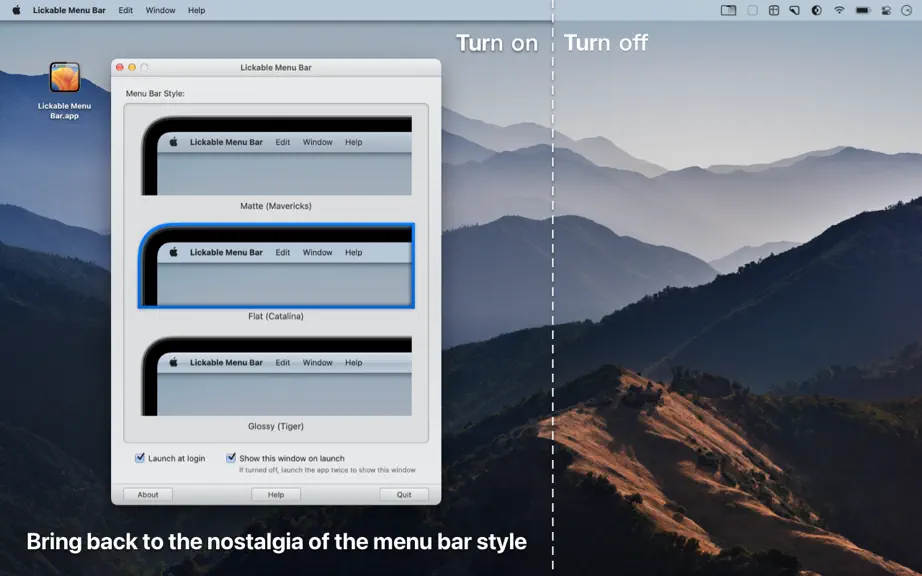Open the Apple menu
Screen dimensions: 922x576
pyautogui.click(x=16, y=10)
